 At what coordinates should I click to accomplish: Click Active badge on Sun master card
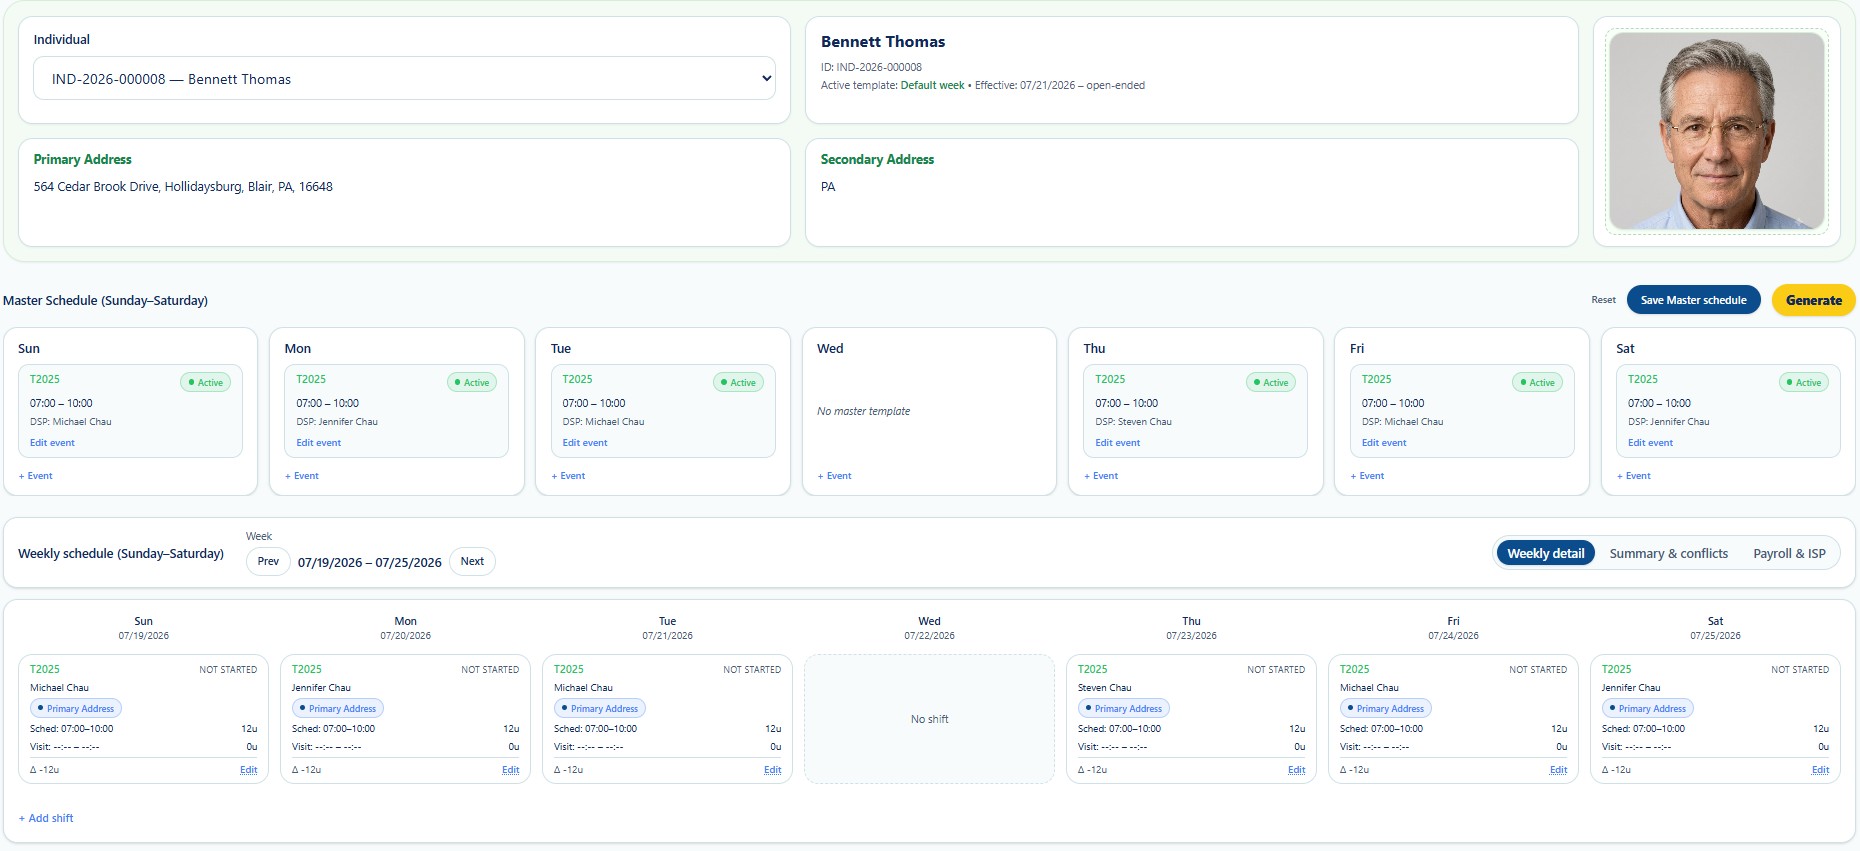(x=205, y=382)
